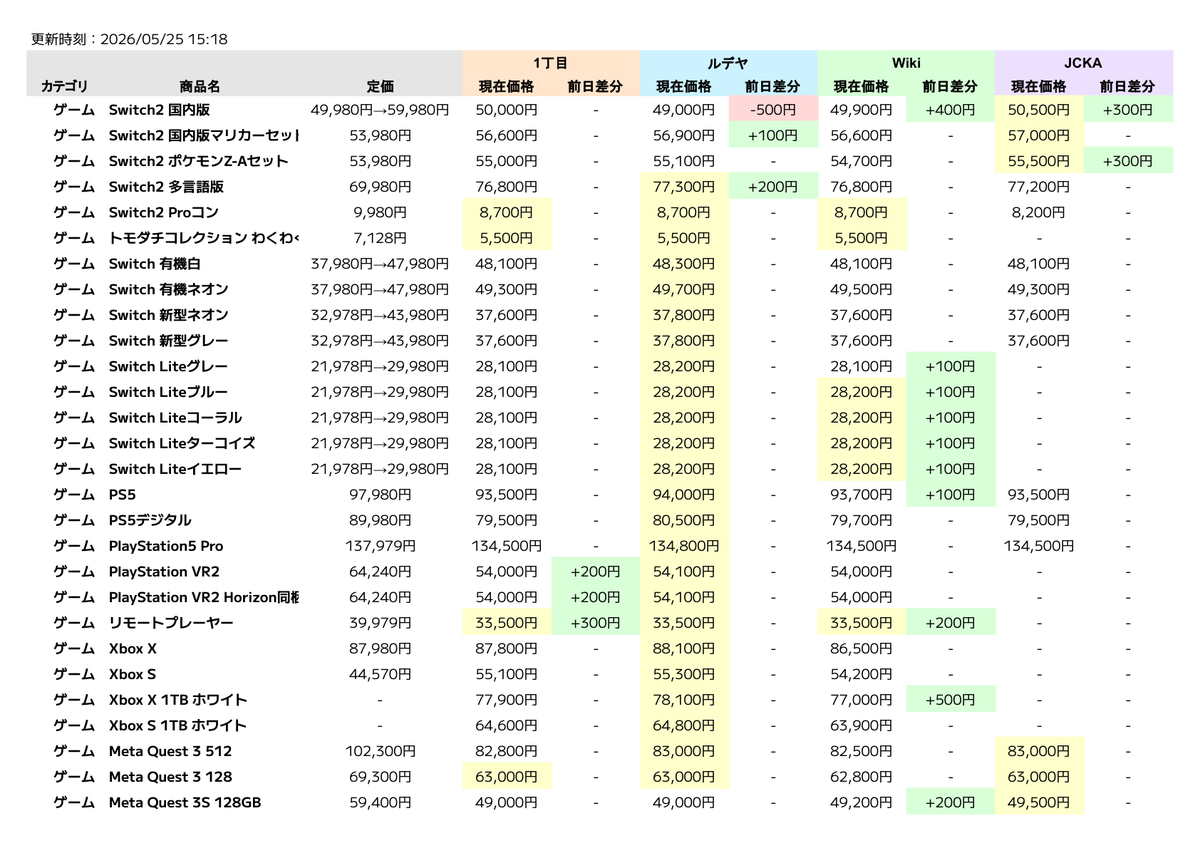Select the 79,700円 Wiki price

[862, 520]
